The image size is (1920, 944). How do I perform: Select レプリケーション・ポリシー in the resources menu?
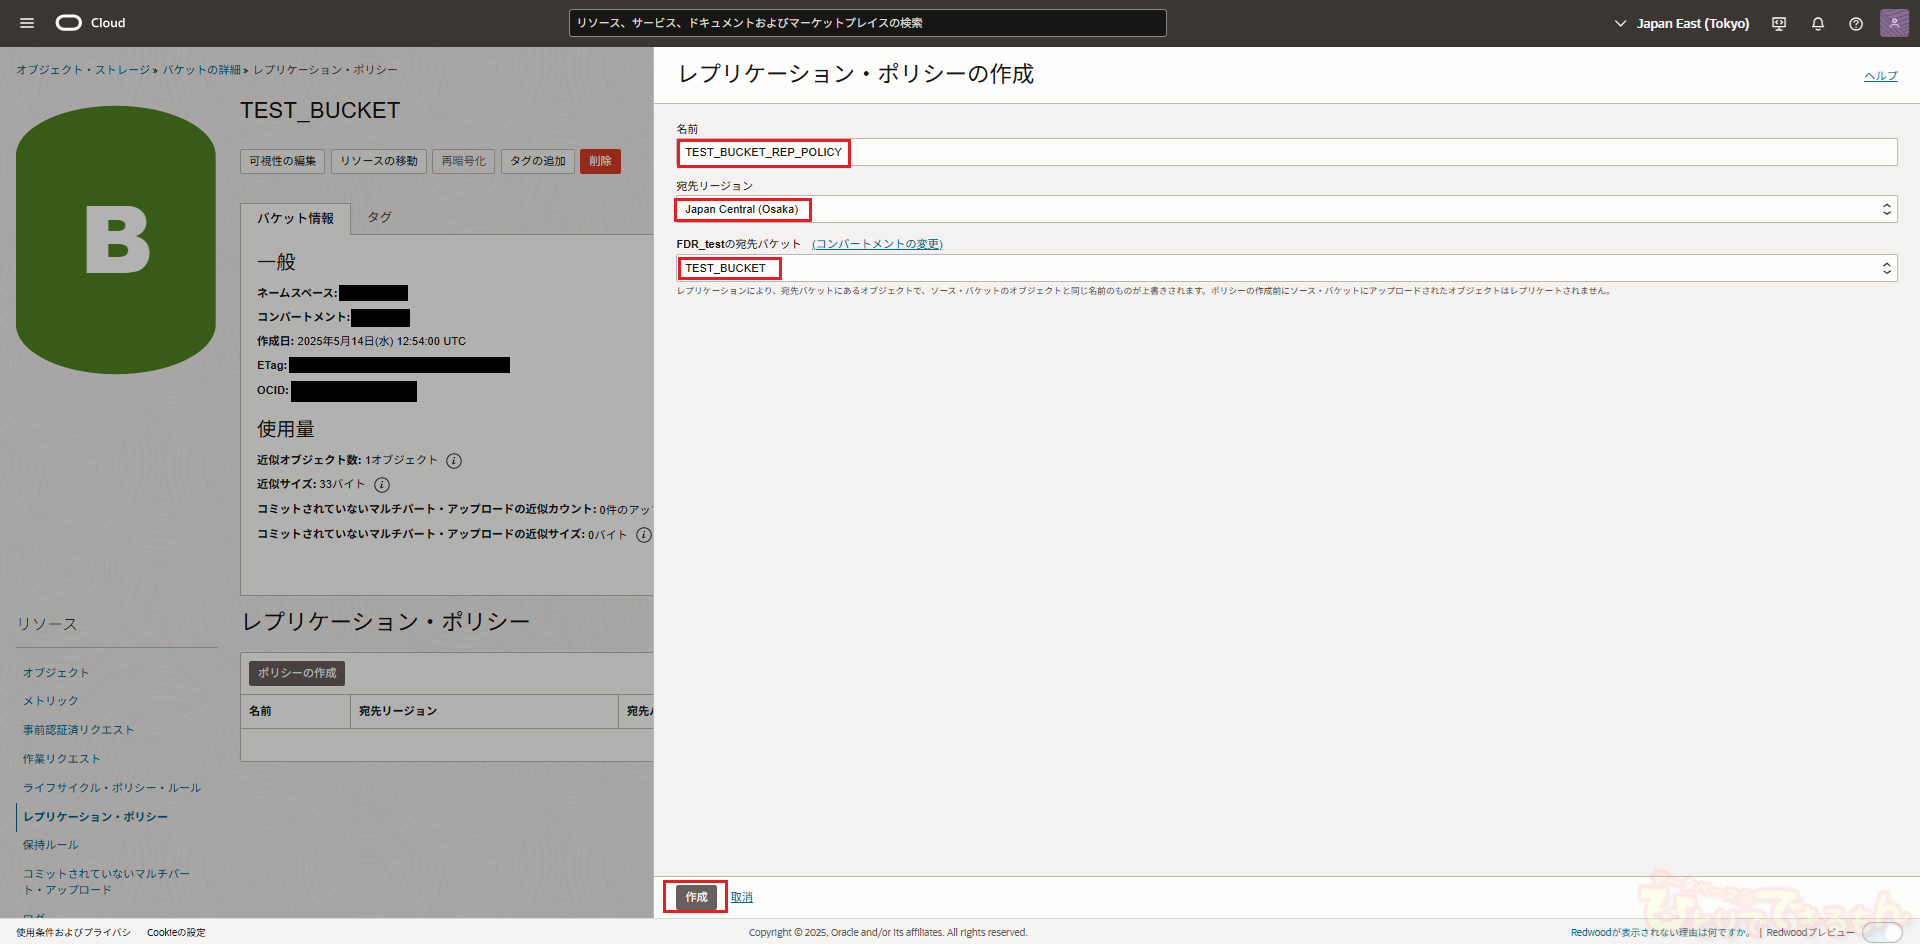coord(95,817)
